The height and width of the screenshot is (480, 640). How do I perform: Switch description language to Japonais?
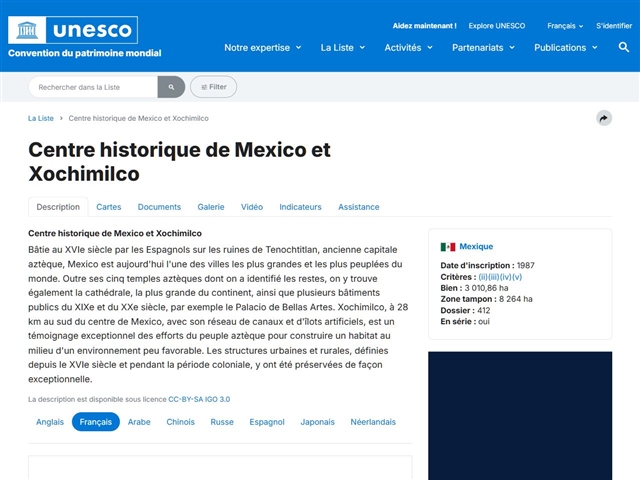[x=318, y=422]
